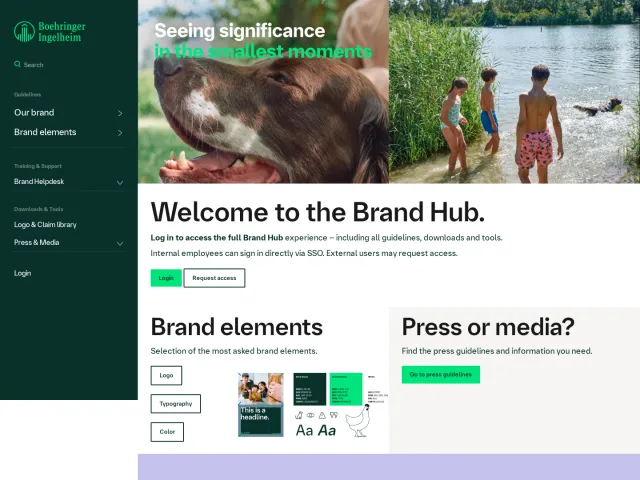
Task: Expand Our brand chevron arrow
Action: pyautogui.click(x=120, y=113)
